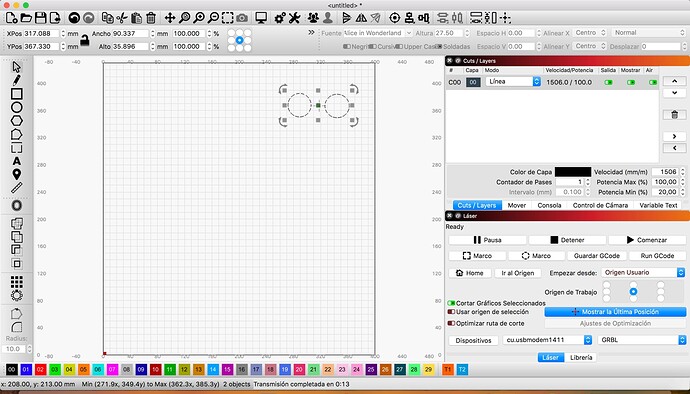The image size is (690, 394).
Task: Switch to the Control de Cámara tab
Action: 600,205
